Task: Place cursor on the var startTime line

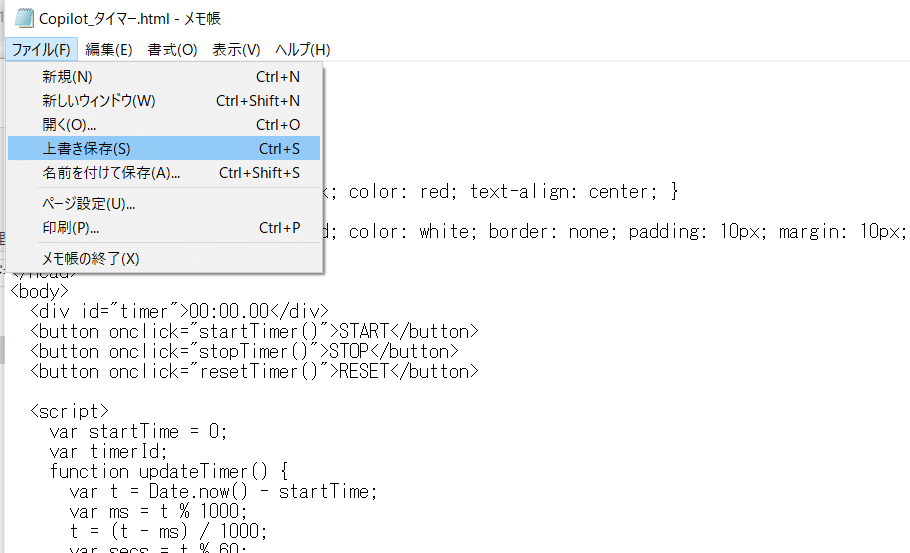Action: point(138,432)
